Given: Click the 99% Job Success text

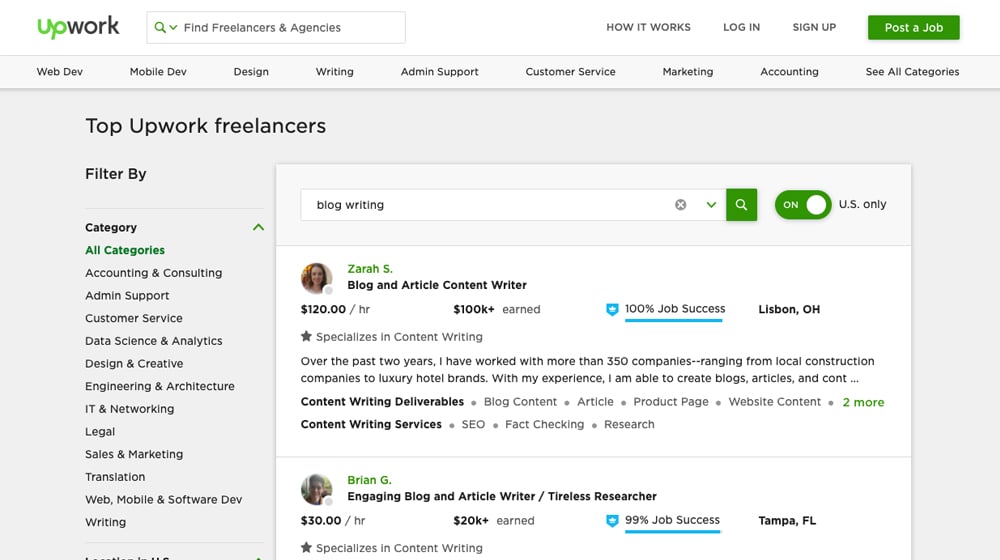Looking at the screenshot, I should 672,520.
